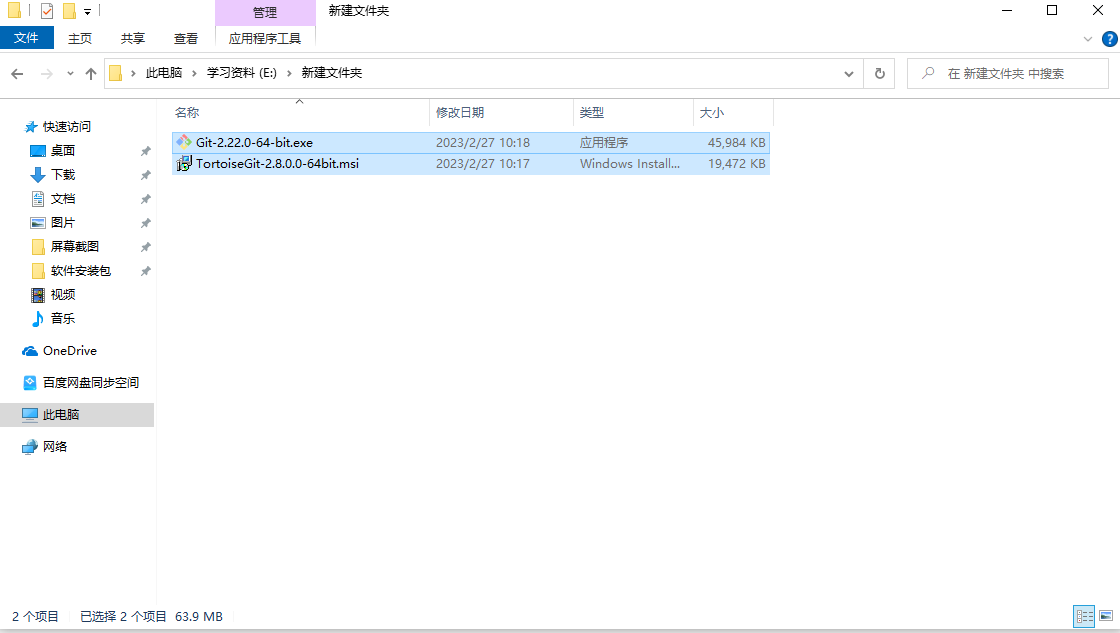This screenshot has height=633, width=1120.
Task: Collapse the ribbon with the chevron
Action: point(1088,39)
